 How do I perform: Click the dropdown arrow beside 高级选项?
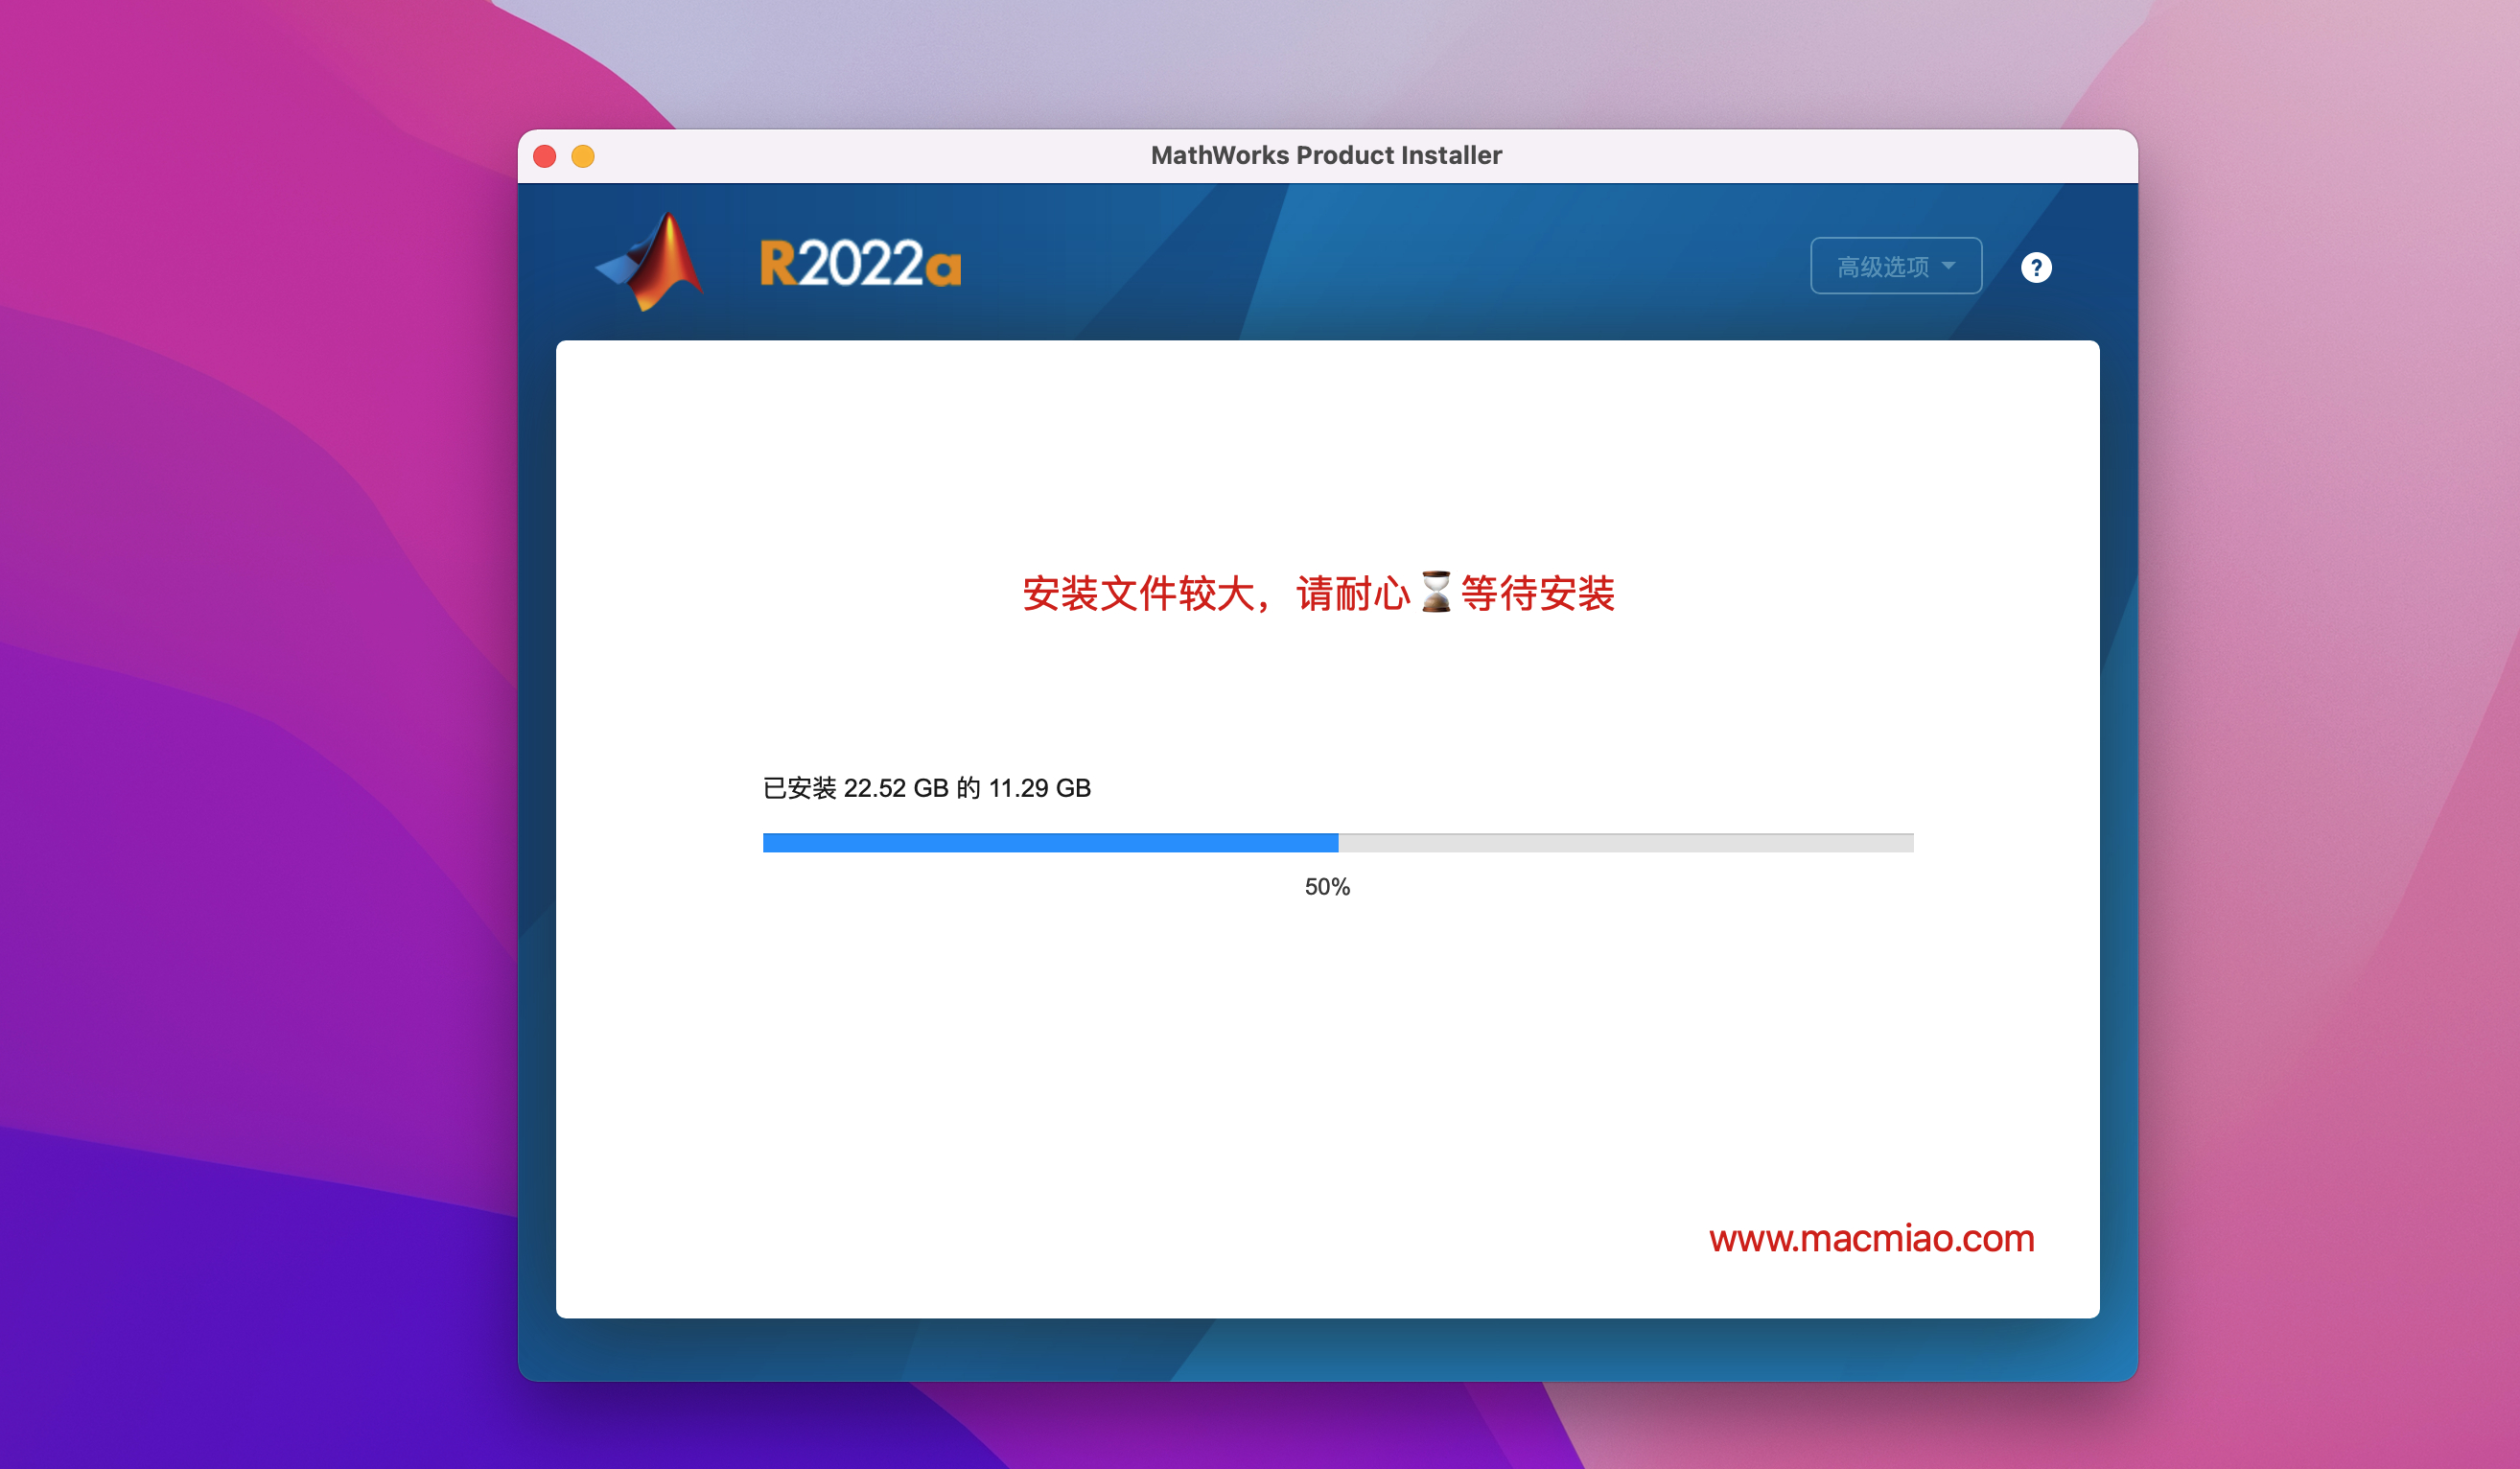[1948, 266]
